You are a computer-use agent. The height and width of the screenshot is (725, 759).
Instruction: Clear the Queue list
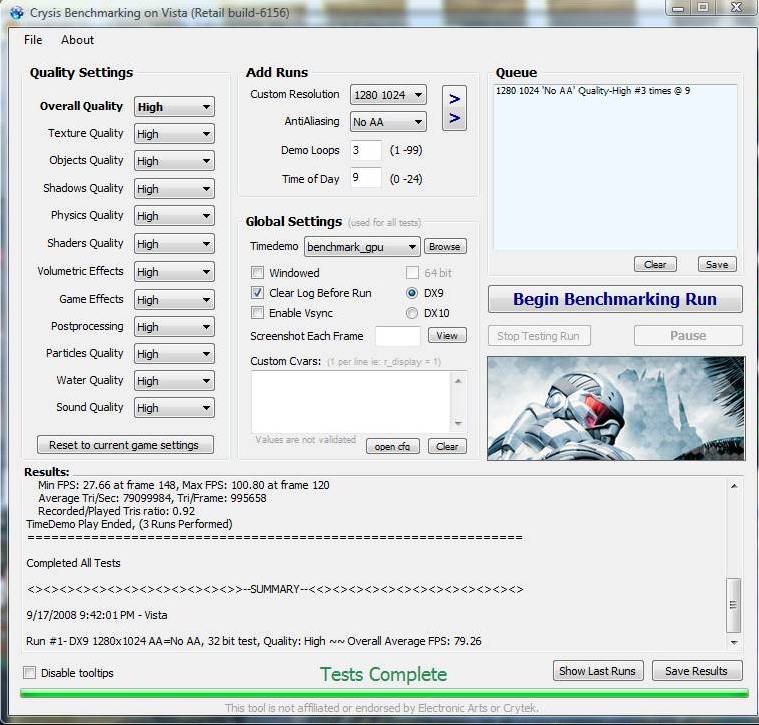[x=655, y=264]
